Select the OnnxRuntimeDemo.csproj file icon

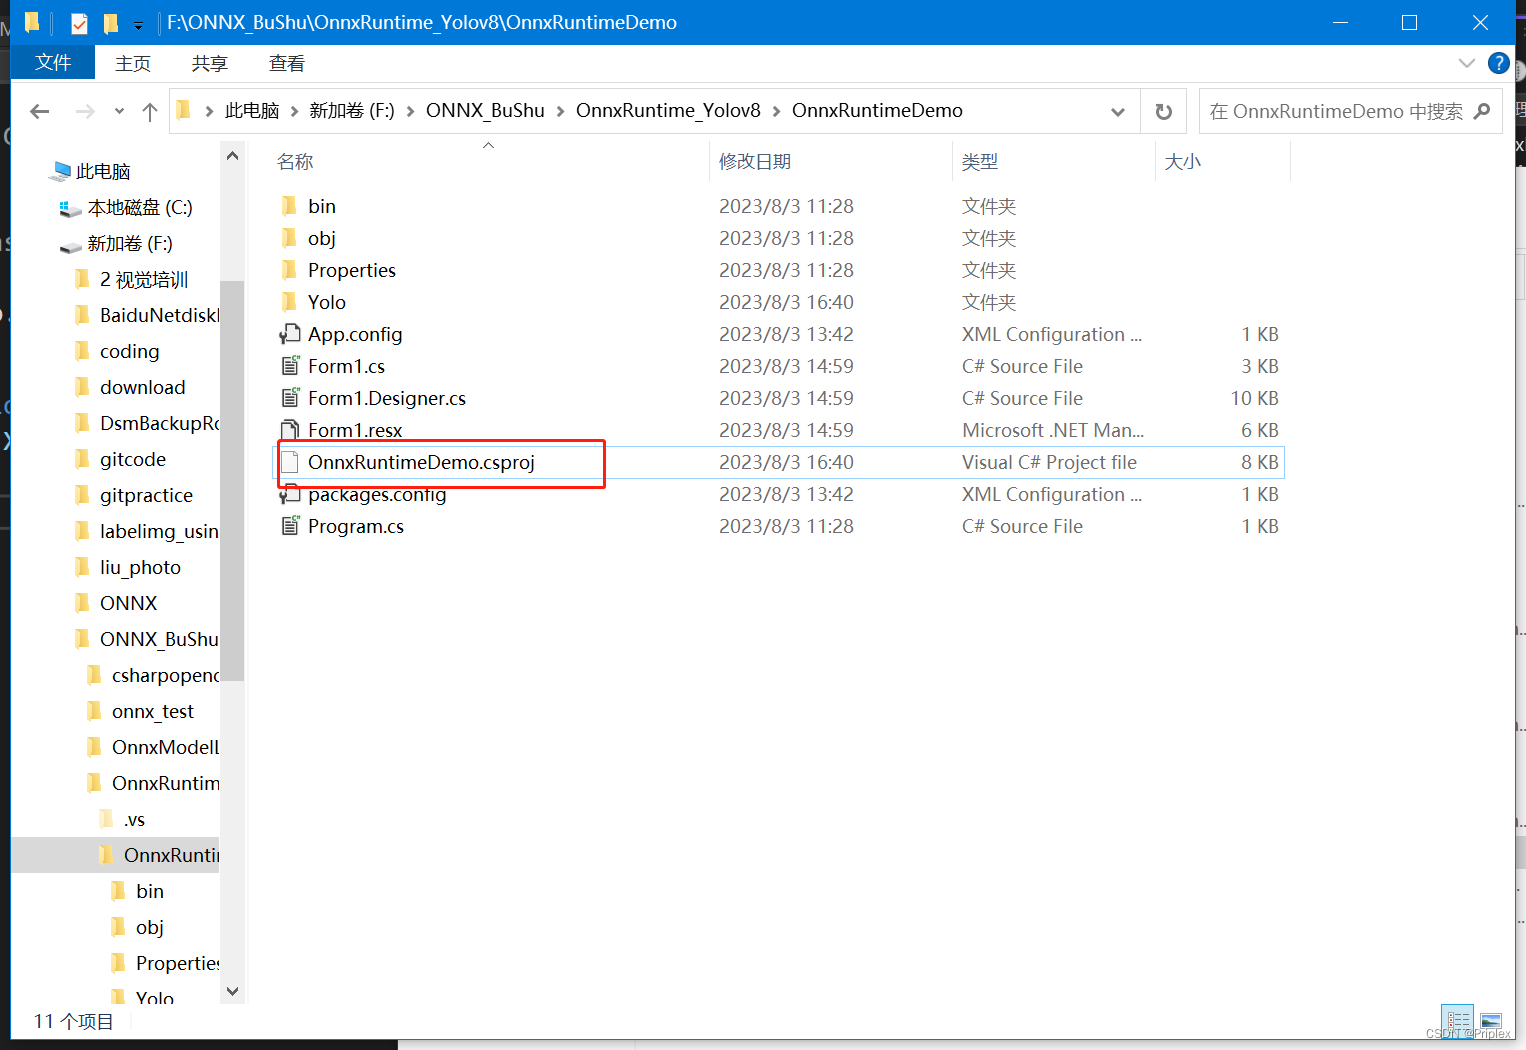pyautogui.click(x=290, y=462)
